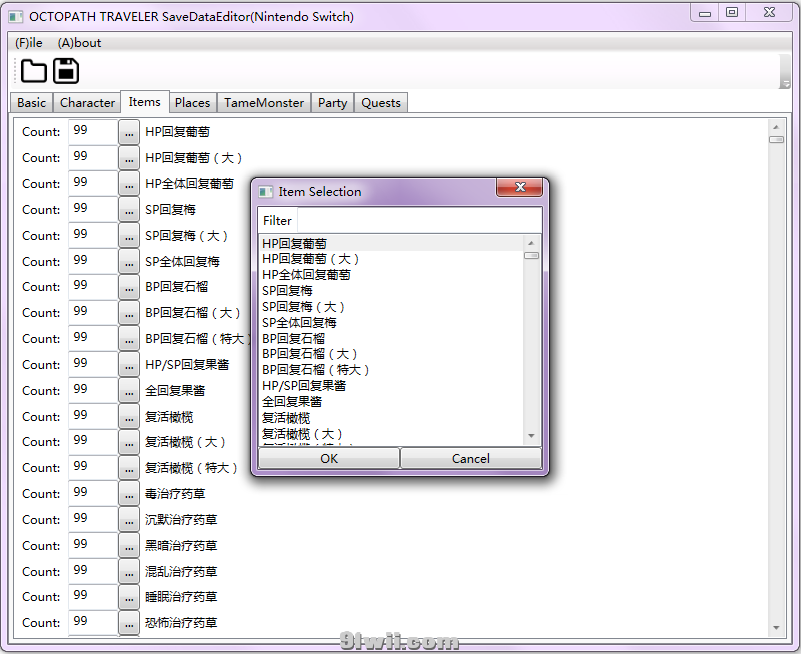801x654 pixels.
Task: Open item picker for 复活橄榄 row
Action: pos(129,417)
